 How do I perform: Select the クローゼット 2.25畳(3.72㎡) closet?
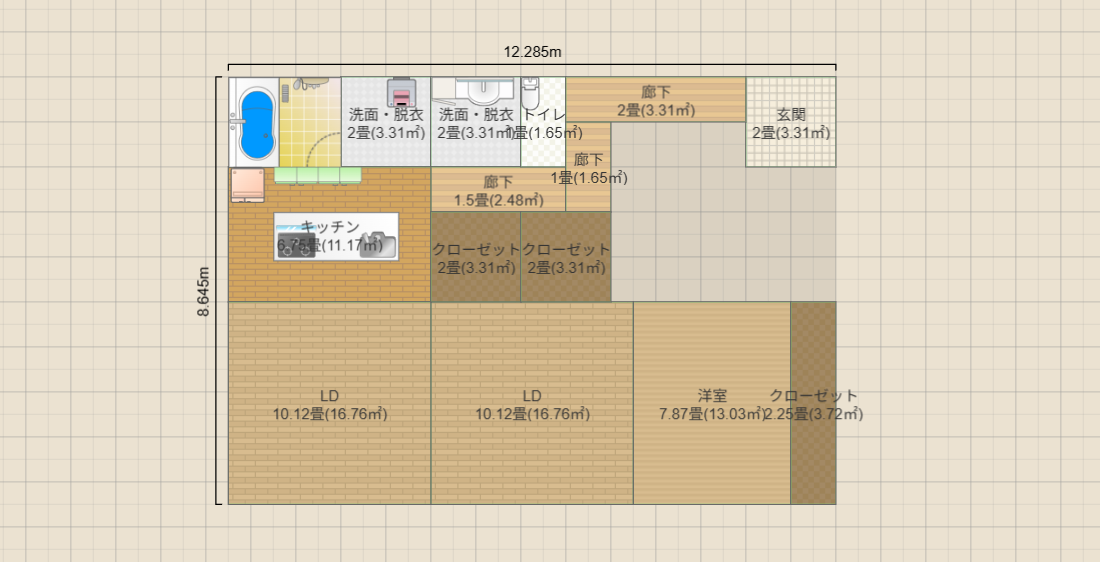click(x=813, y=403)
